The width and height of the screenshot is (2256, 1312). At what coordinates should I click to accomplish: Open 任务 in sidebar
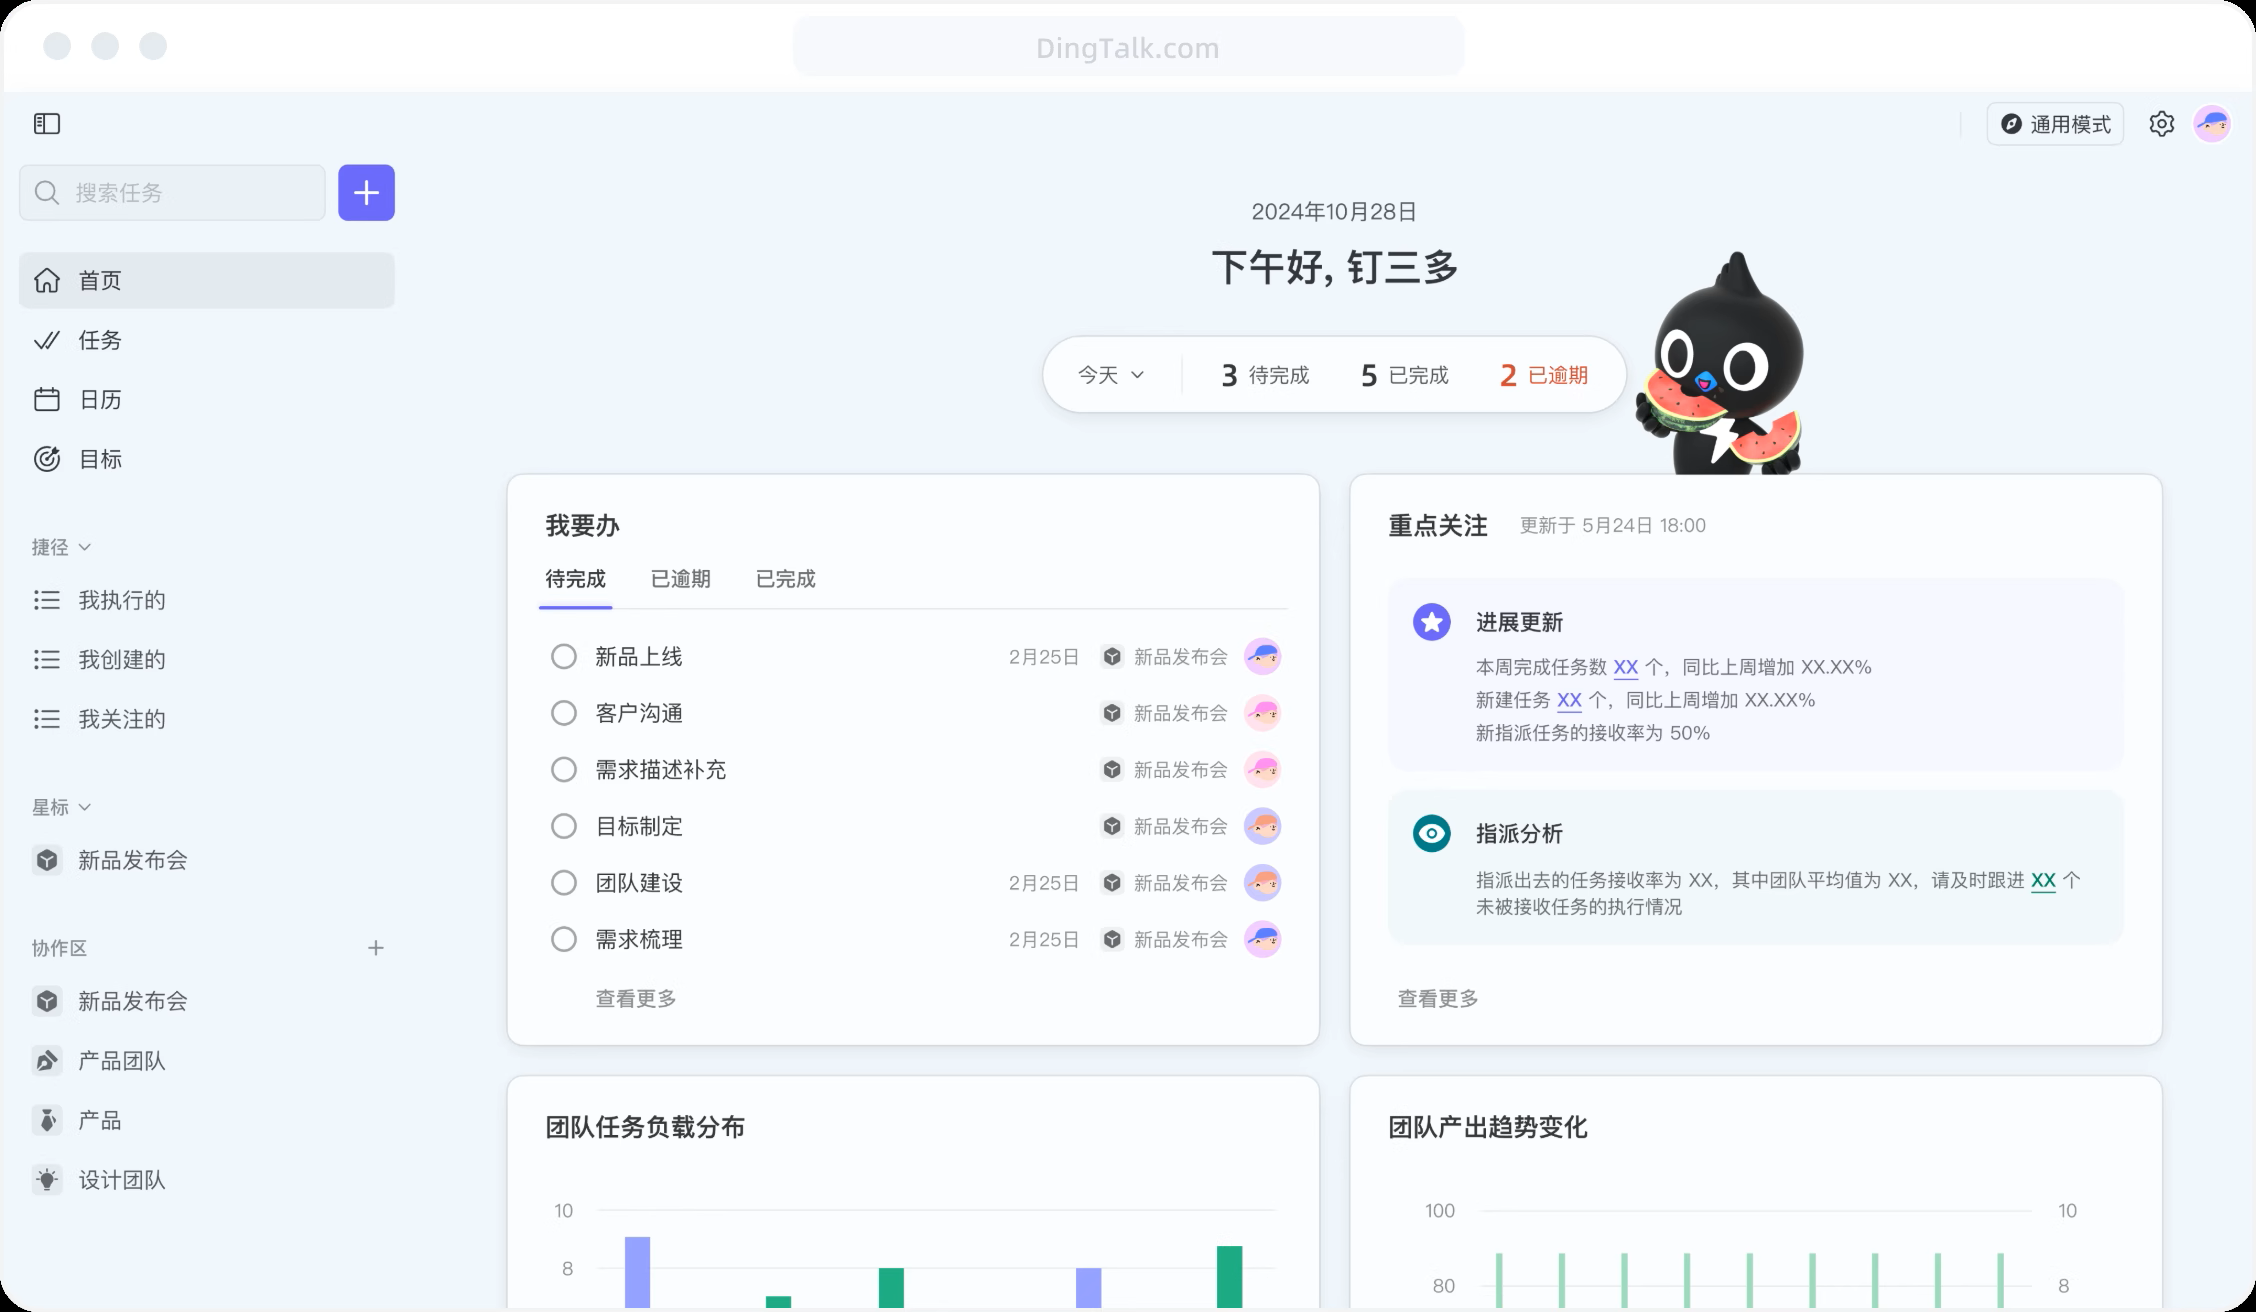click(x=207, y=340)
